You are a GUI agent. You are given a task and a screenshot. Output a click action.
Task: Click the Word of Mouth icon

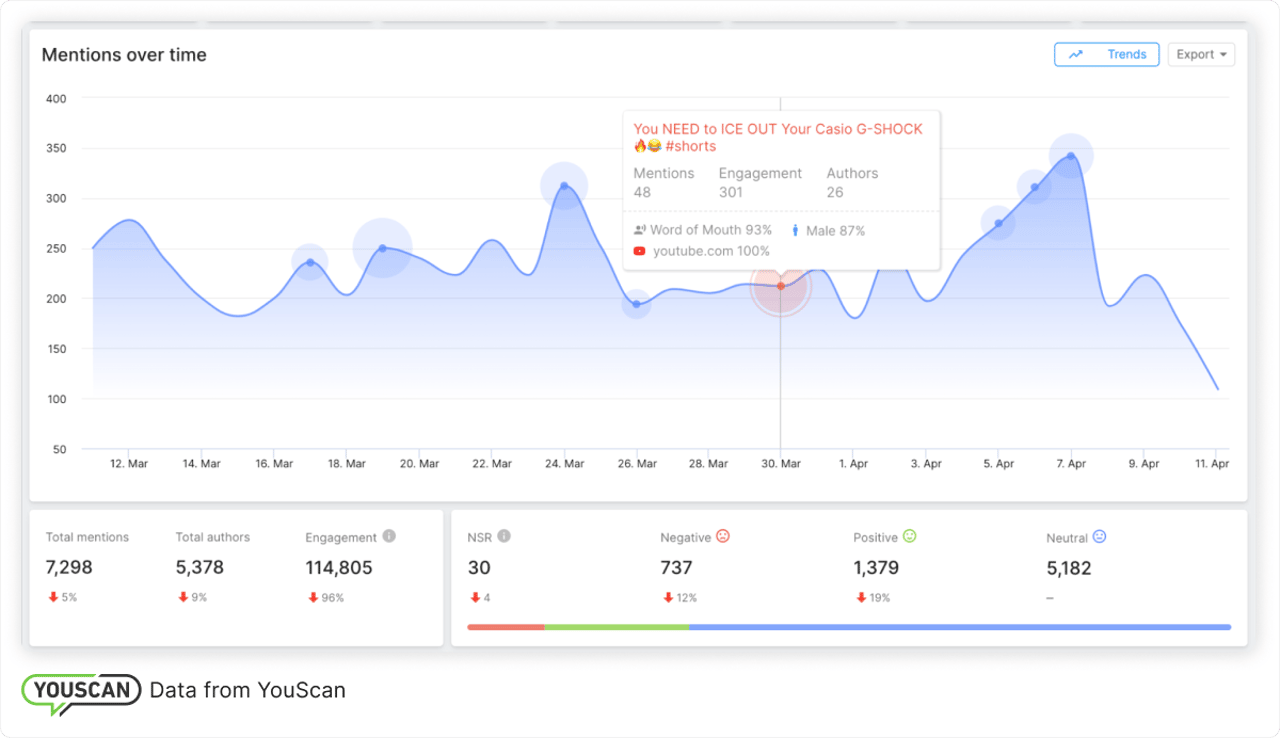(x=640, y=230)
